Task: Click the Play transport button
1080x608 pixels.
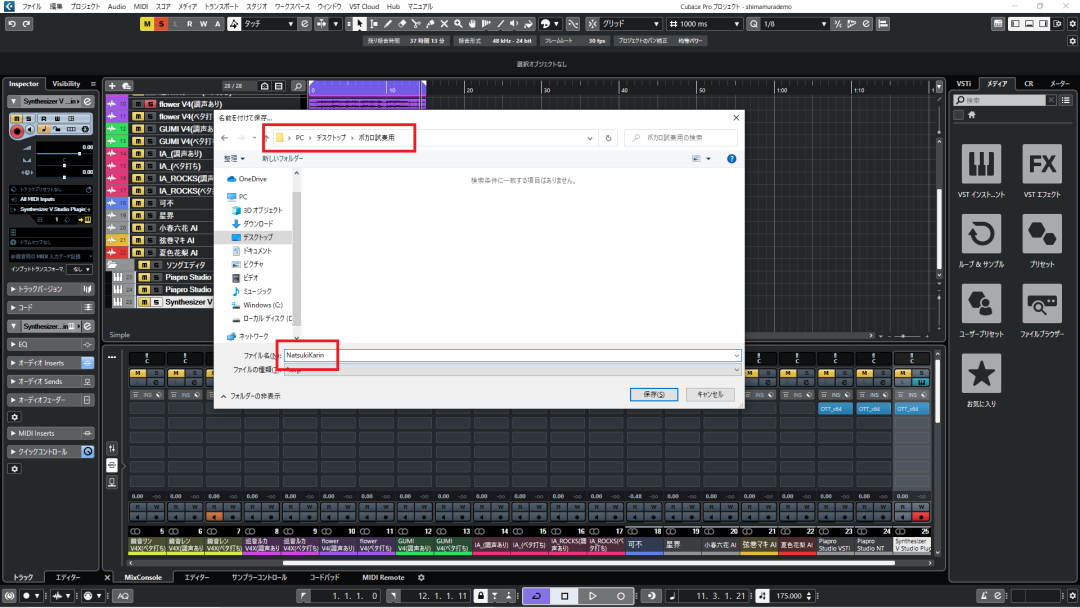Action: pyautogui.click(x=592, y=596)
